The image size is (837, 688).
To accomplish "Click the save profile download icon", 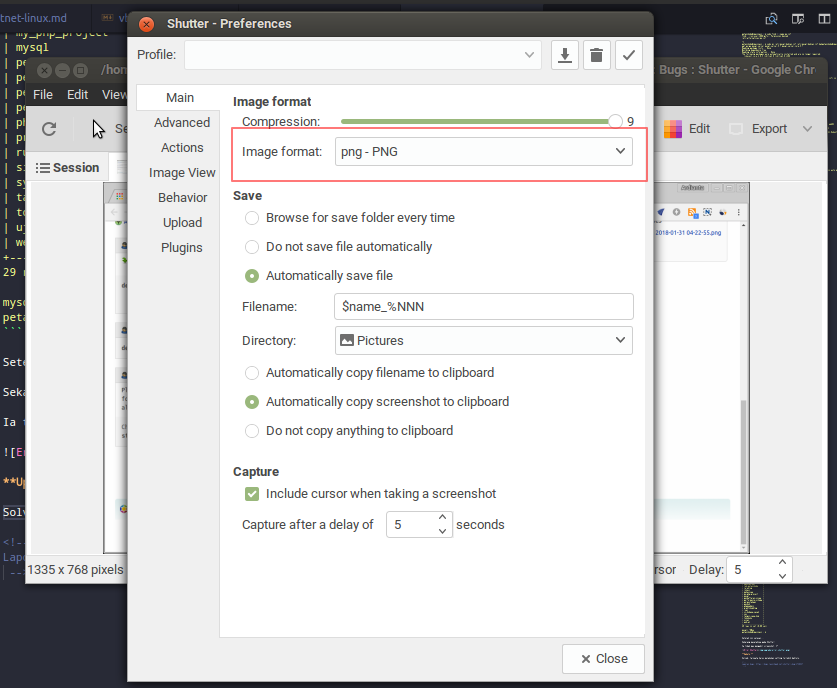I will point(565,56).
